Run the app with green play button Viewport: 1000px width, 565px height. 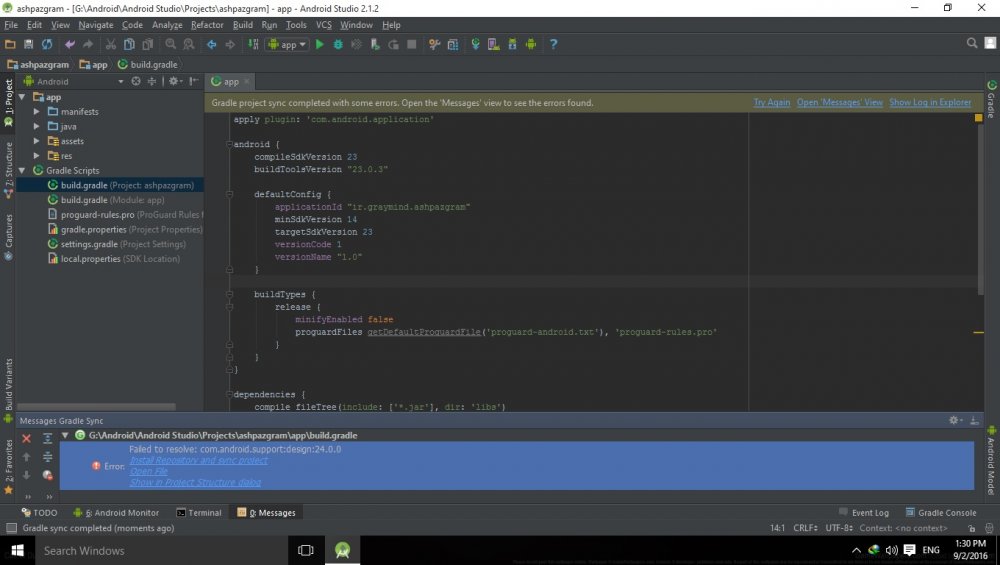(320, 44)
